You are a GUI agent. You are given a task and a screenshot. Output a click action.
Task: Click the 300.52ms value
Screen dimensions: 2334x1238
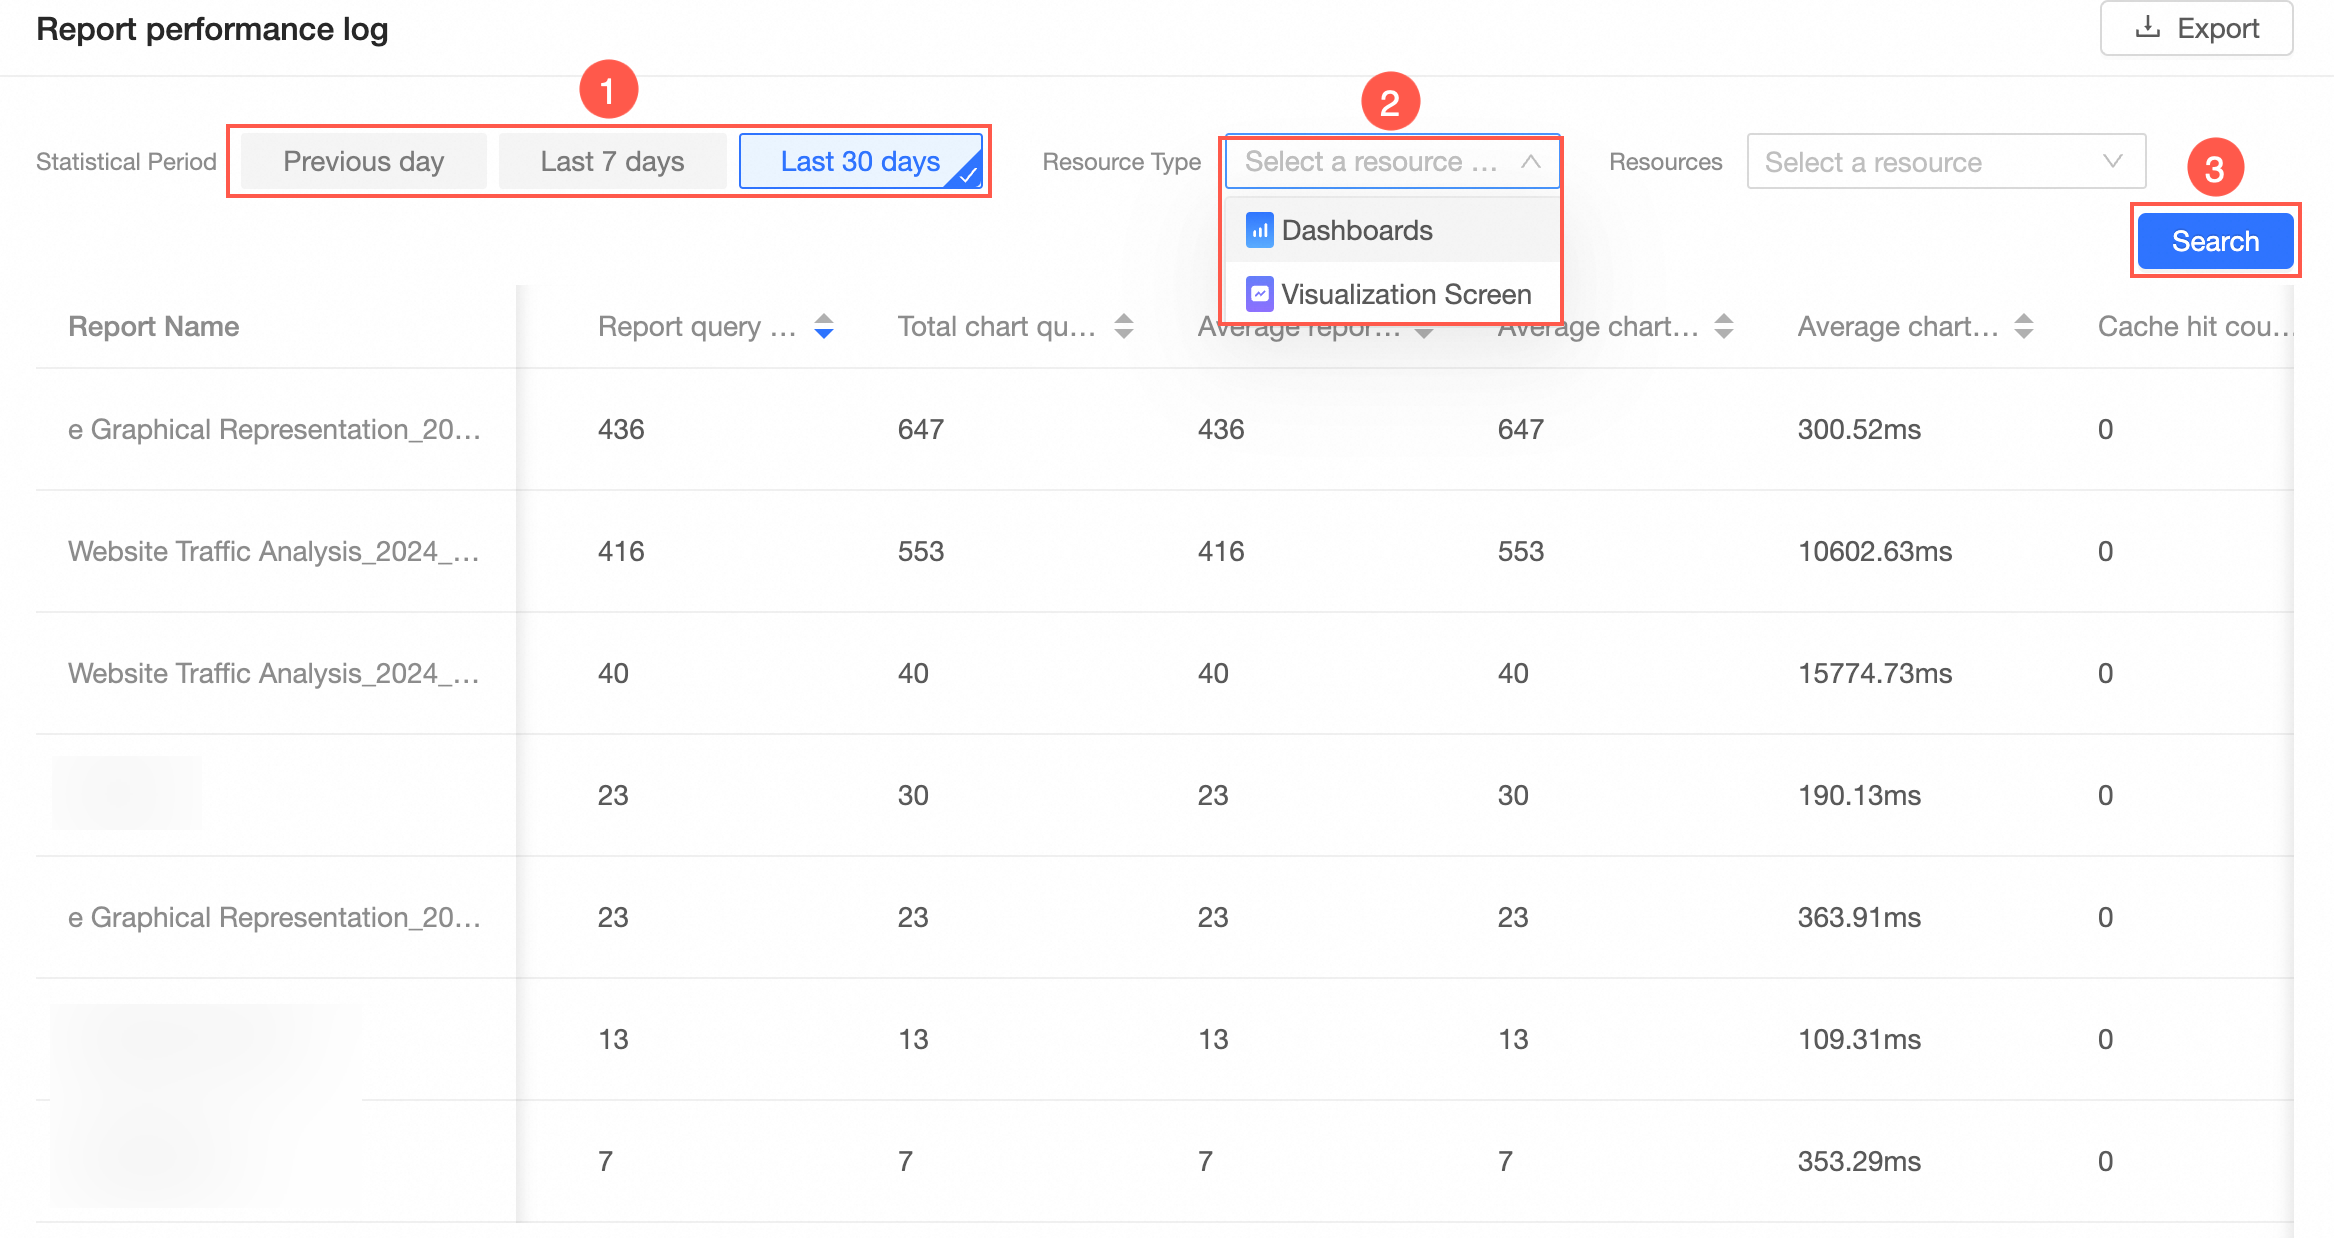tap(1859, 429)
